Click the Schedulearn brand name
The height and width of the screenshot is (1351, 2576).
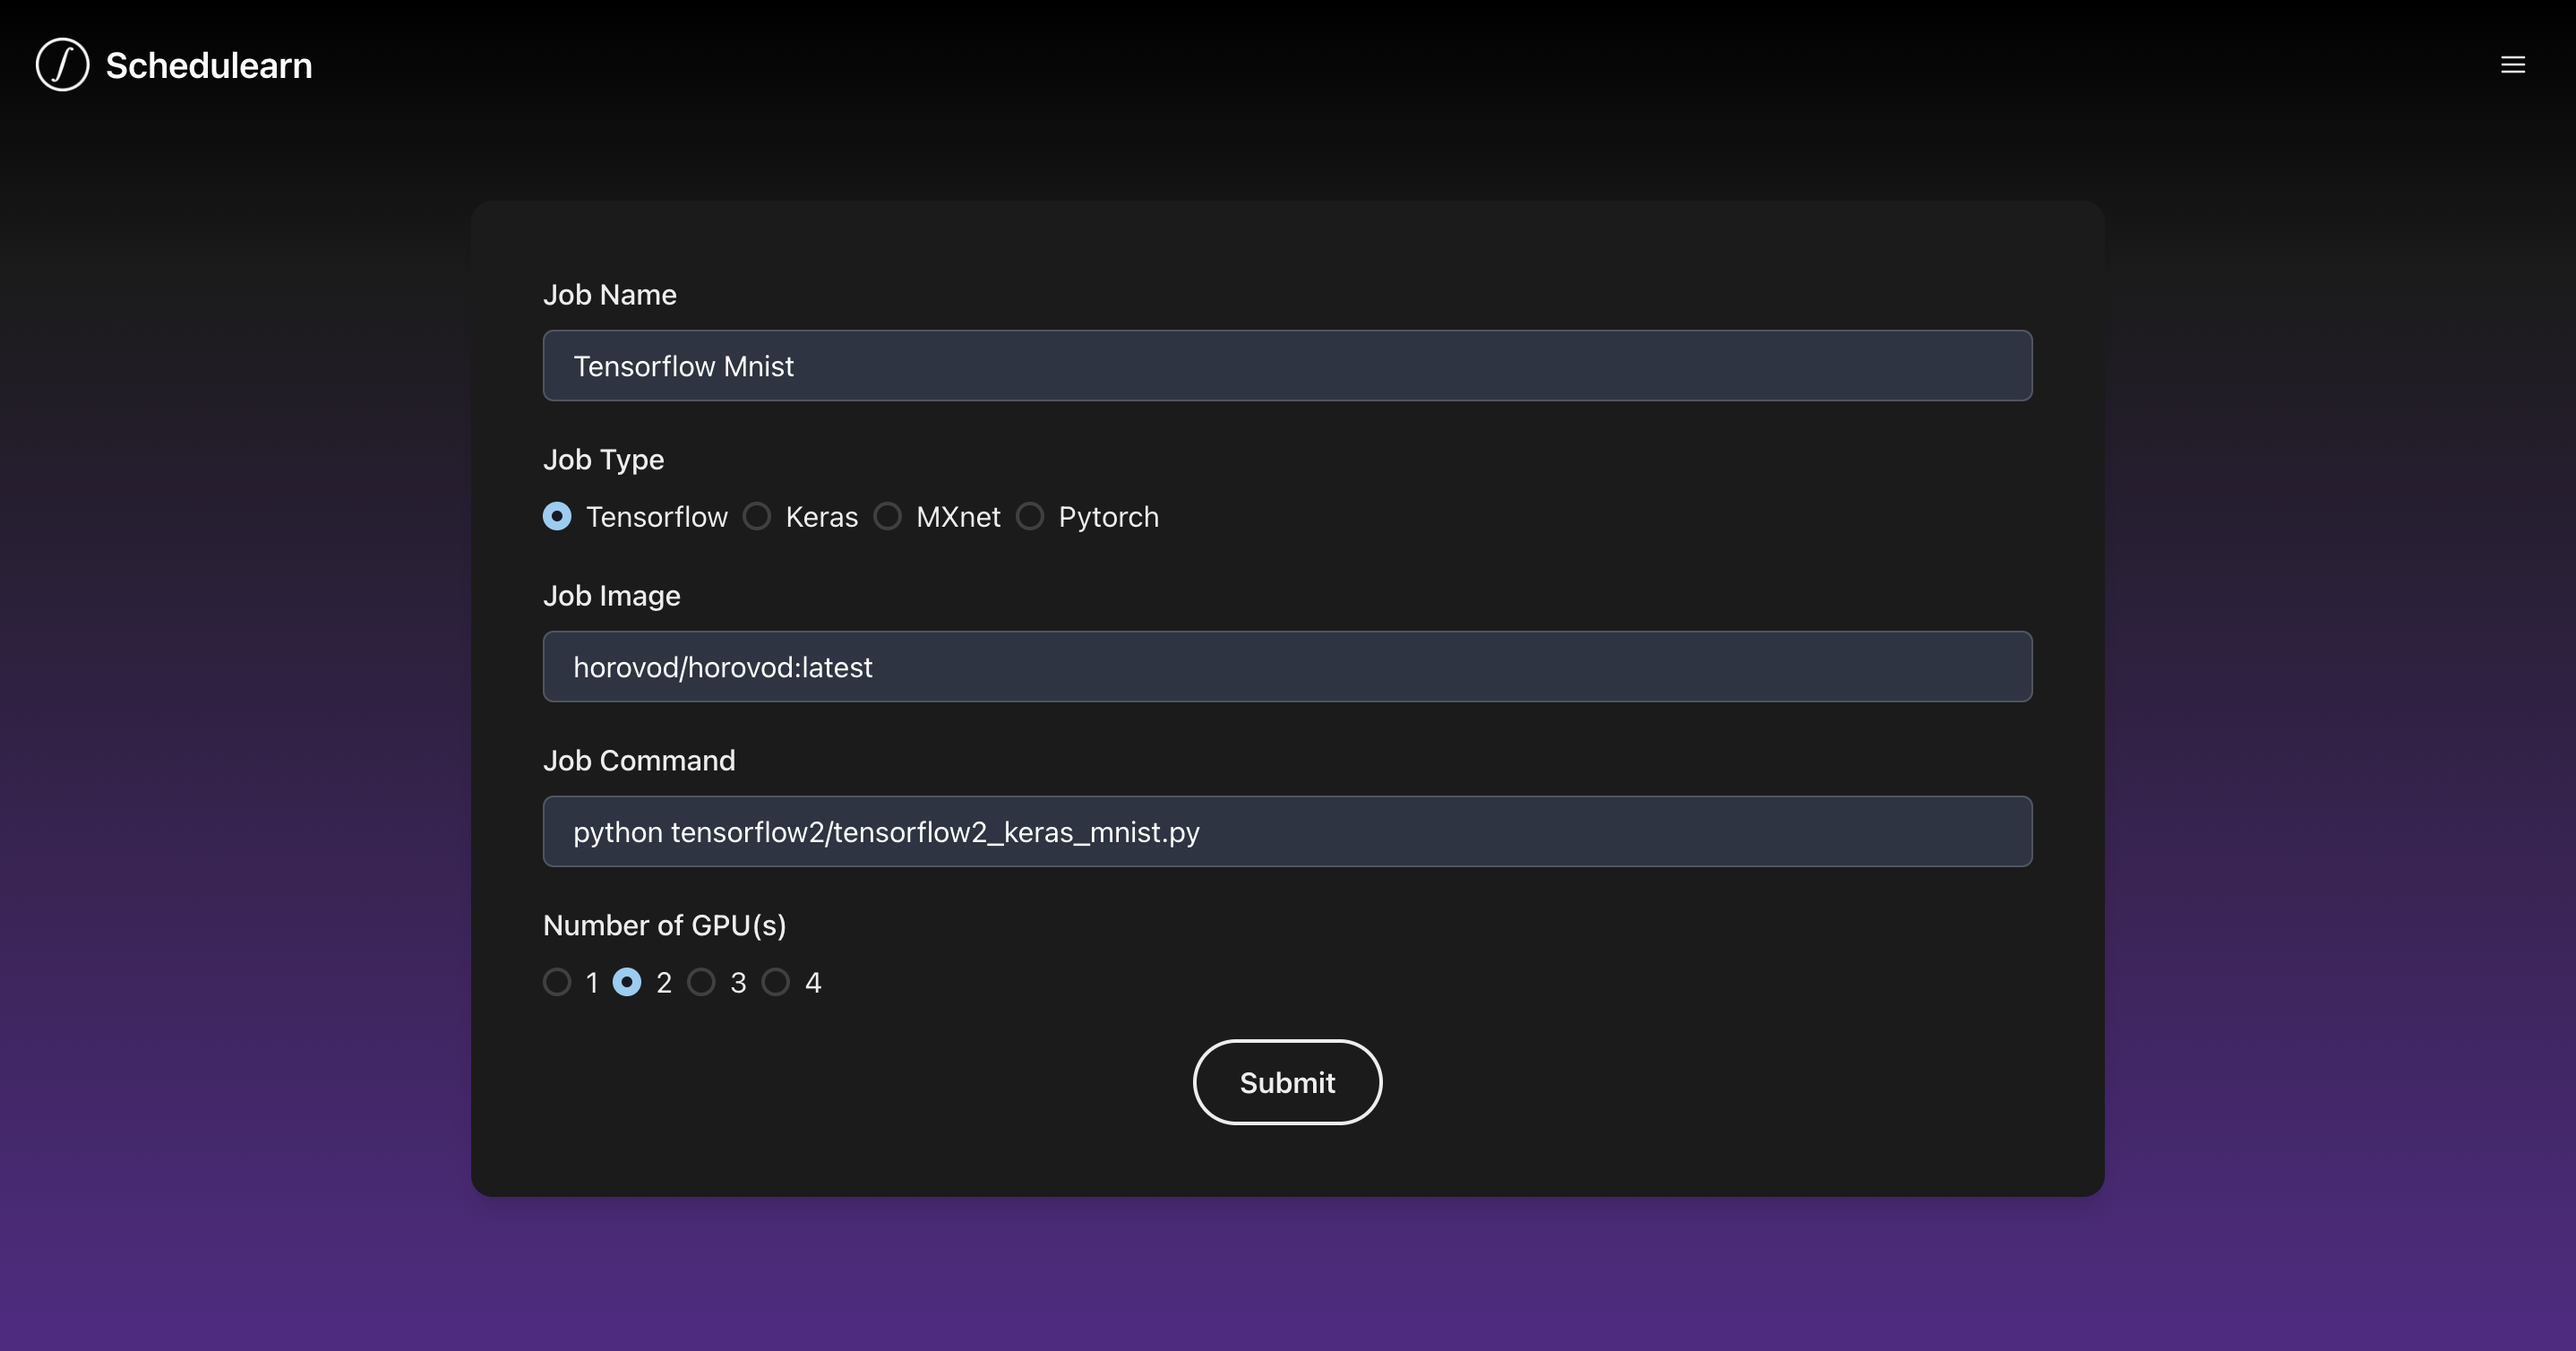(209, 66)
